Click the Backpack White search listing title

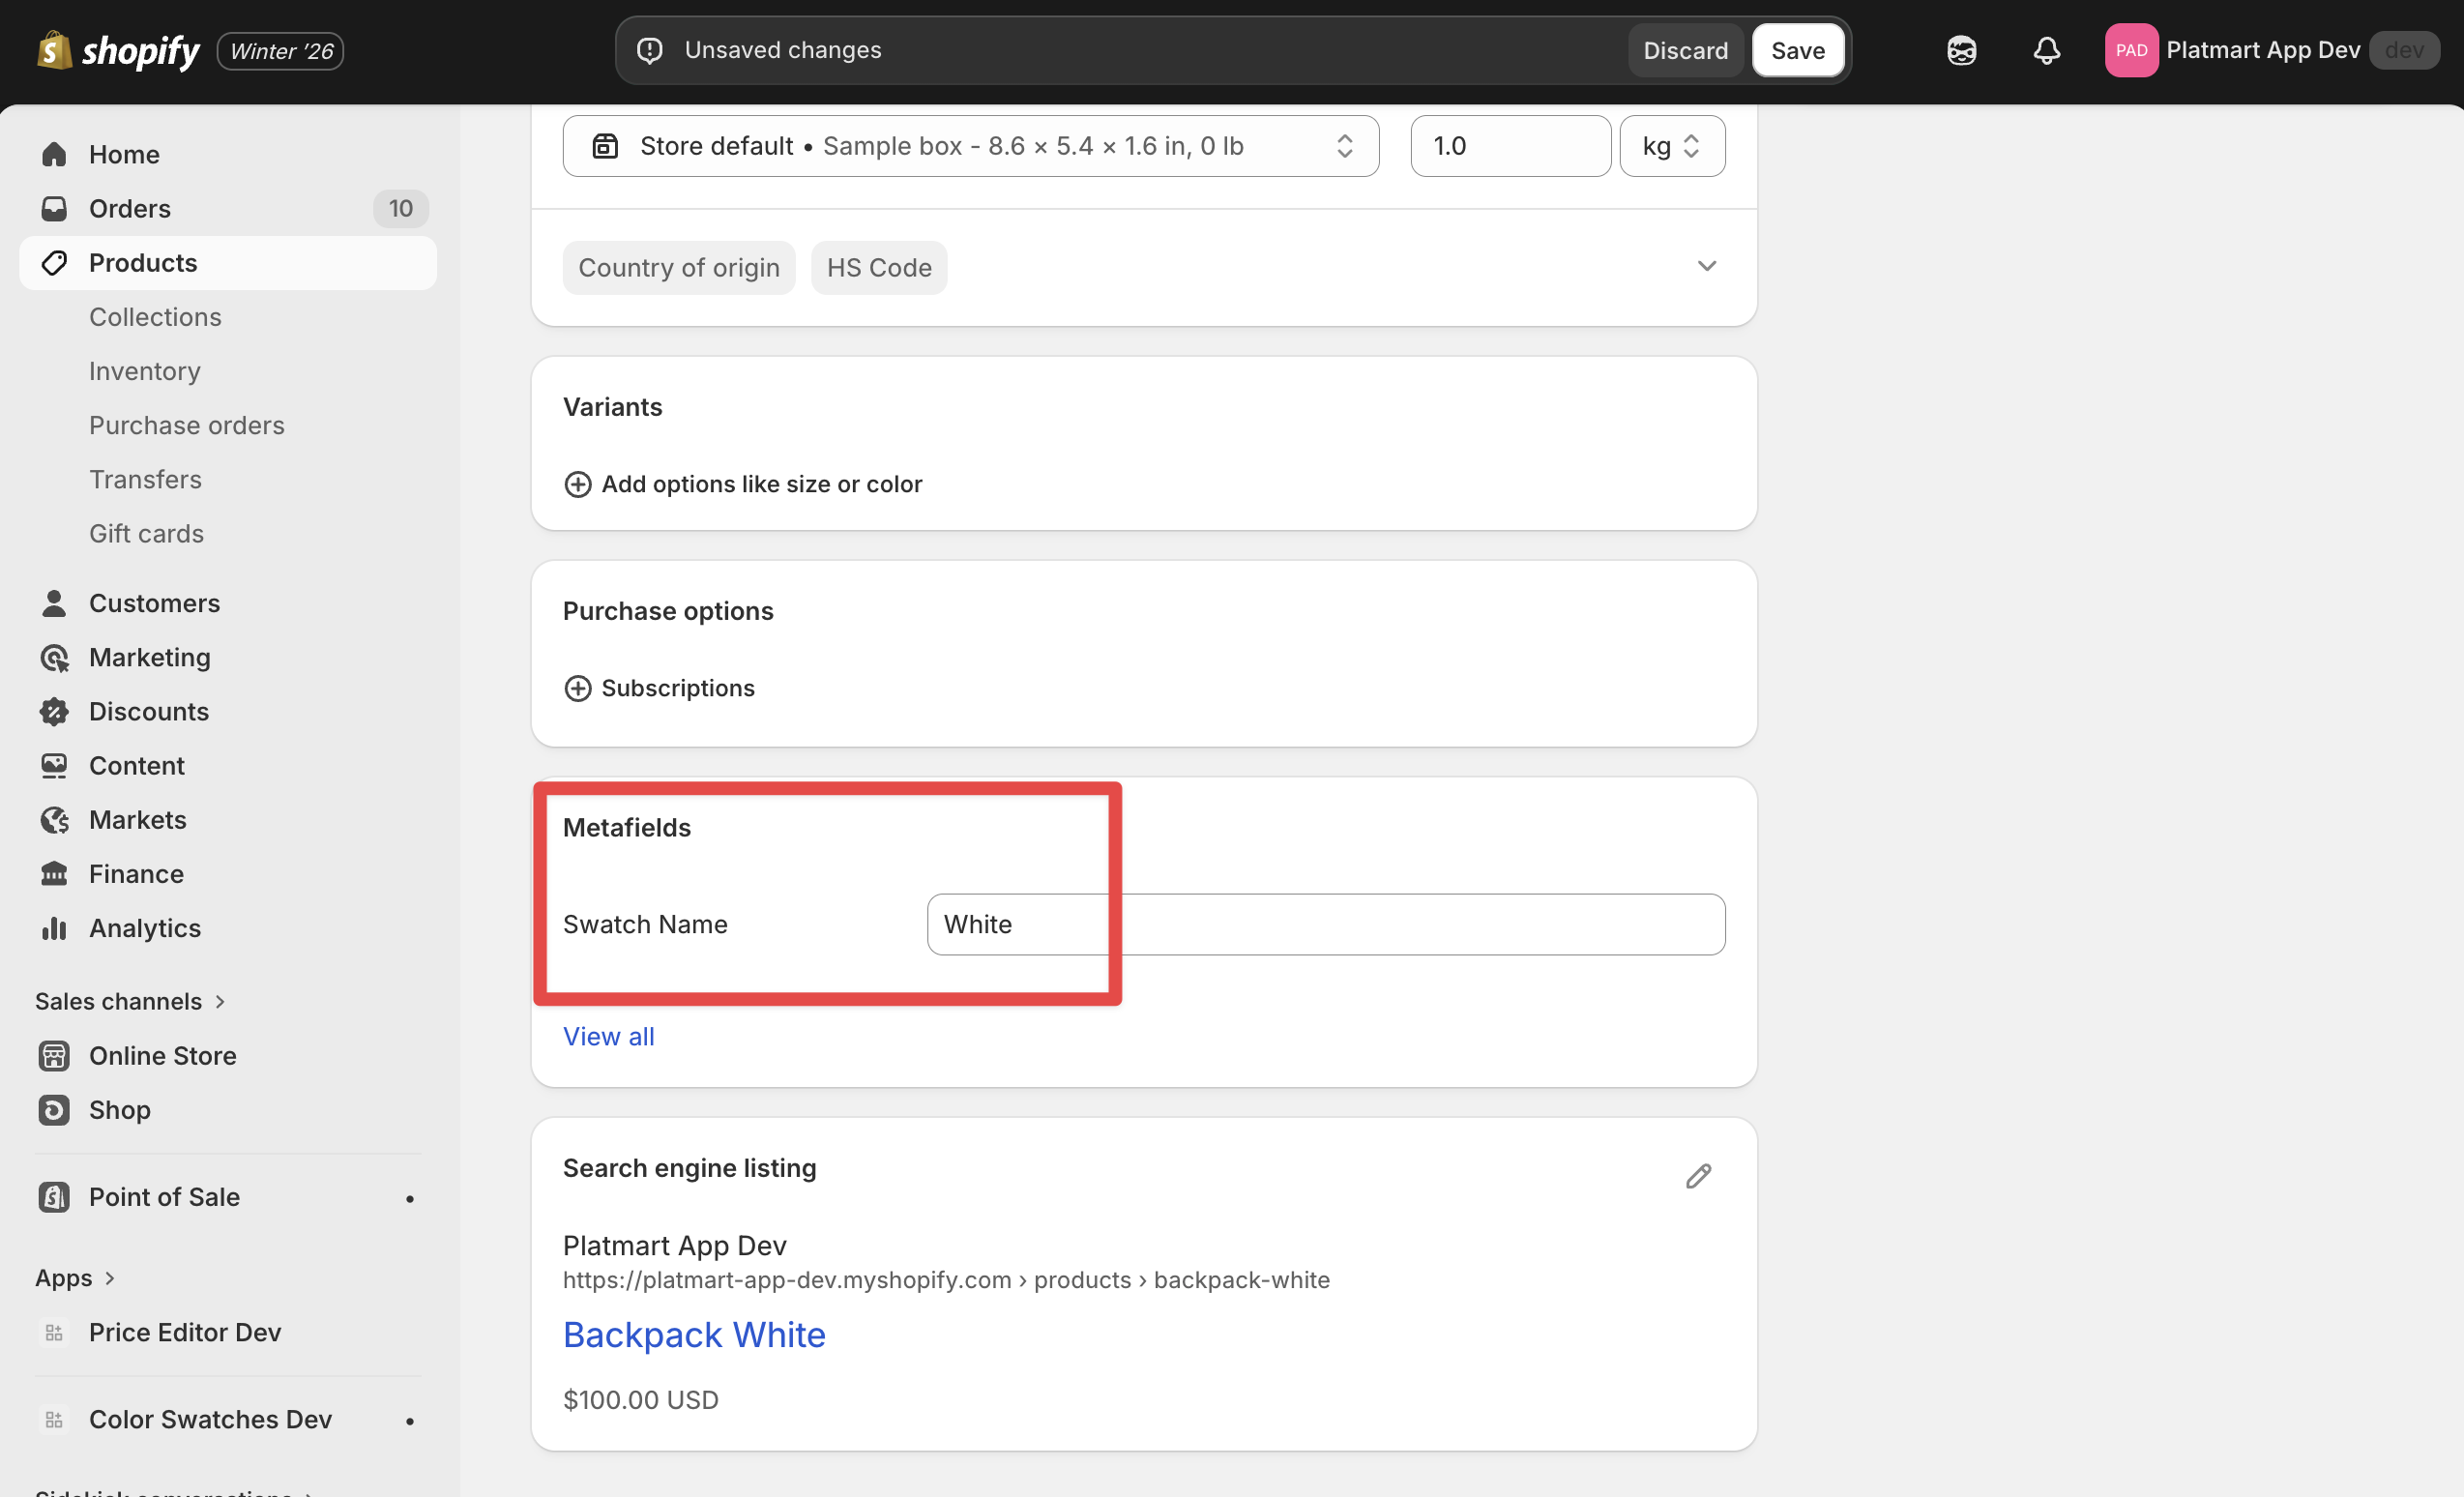(x=694, y=1335)
